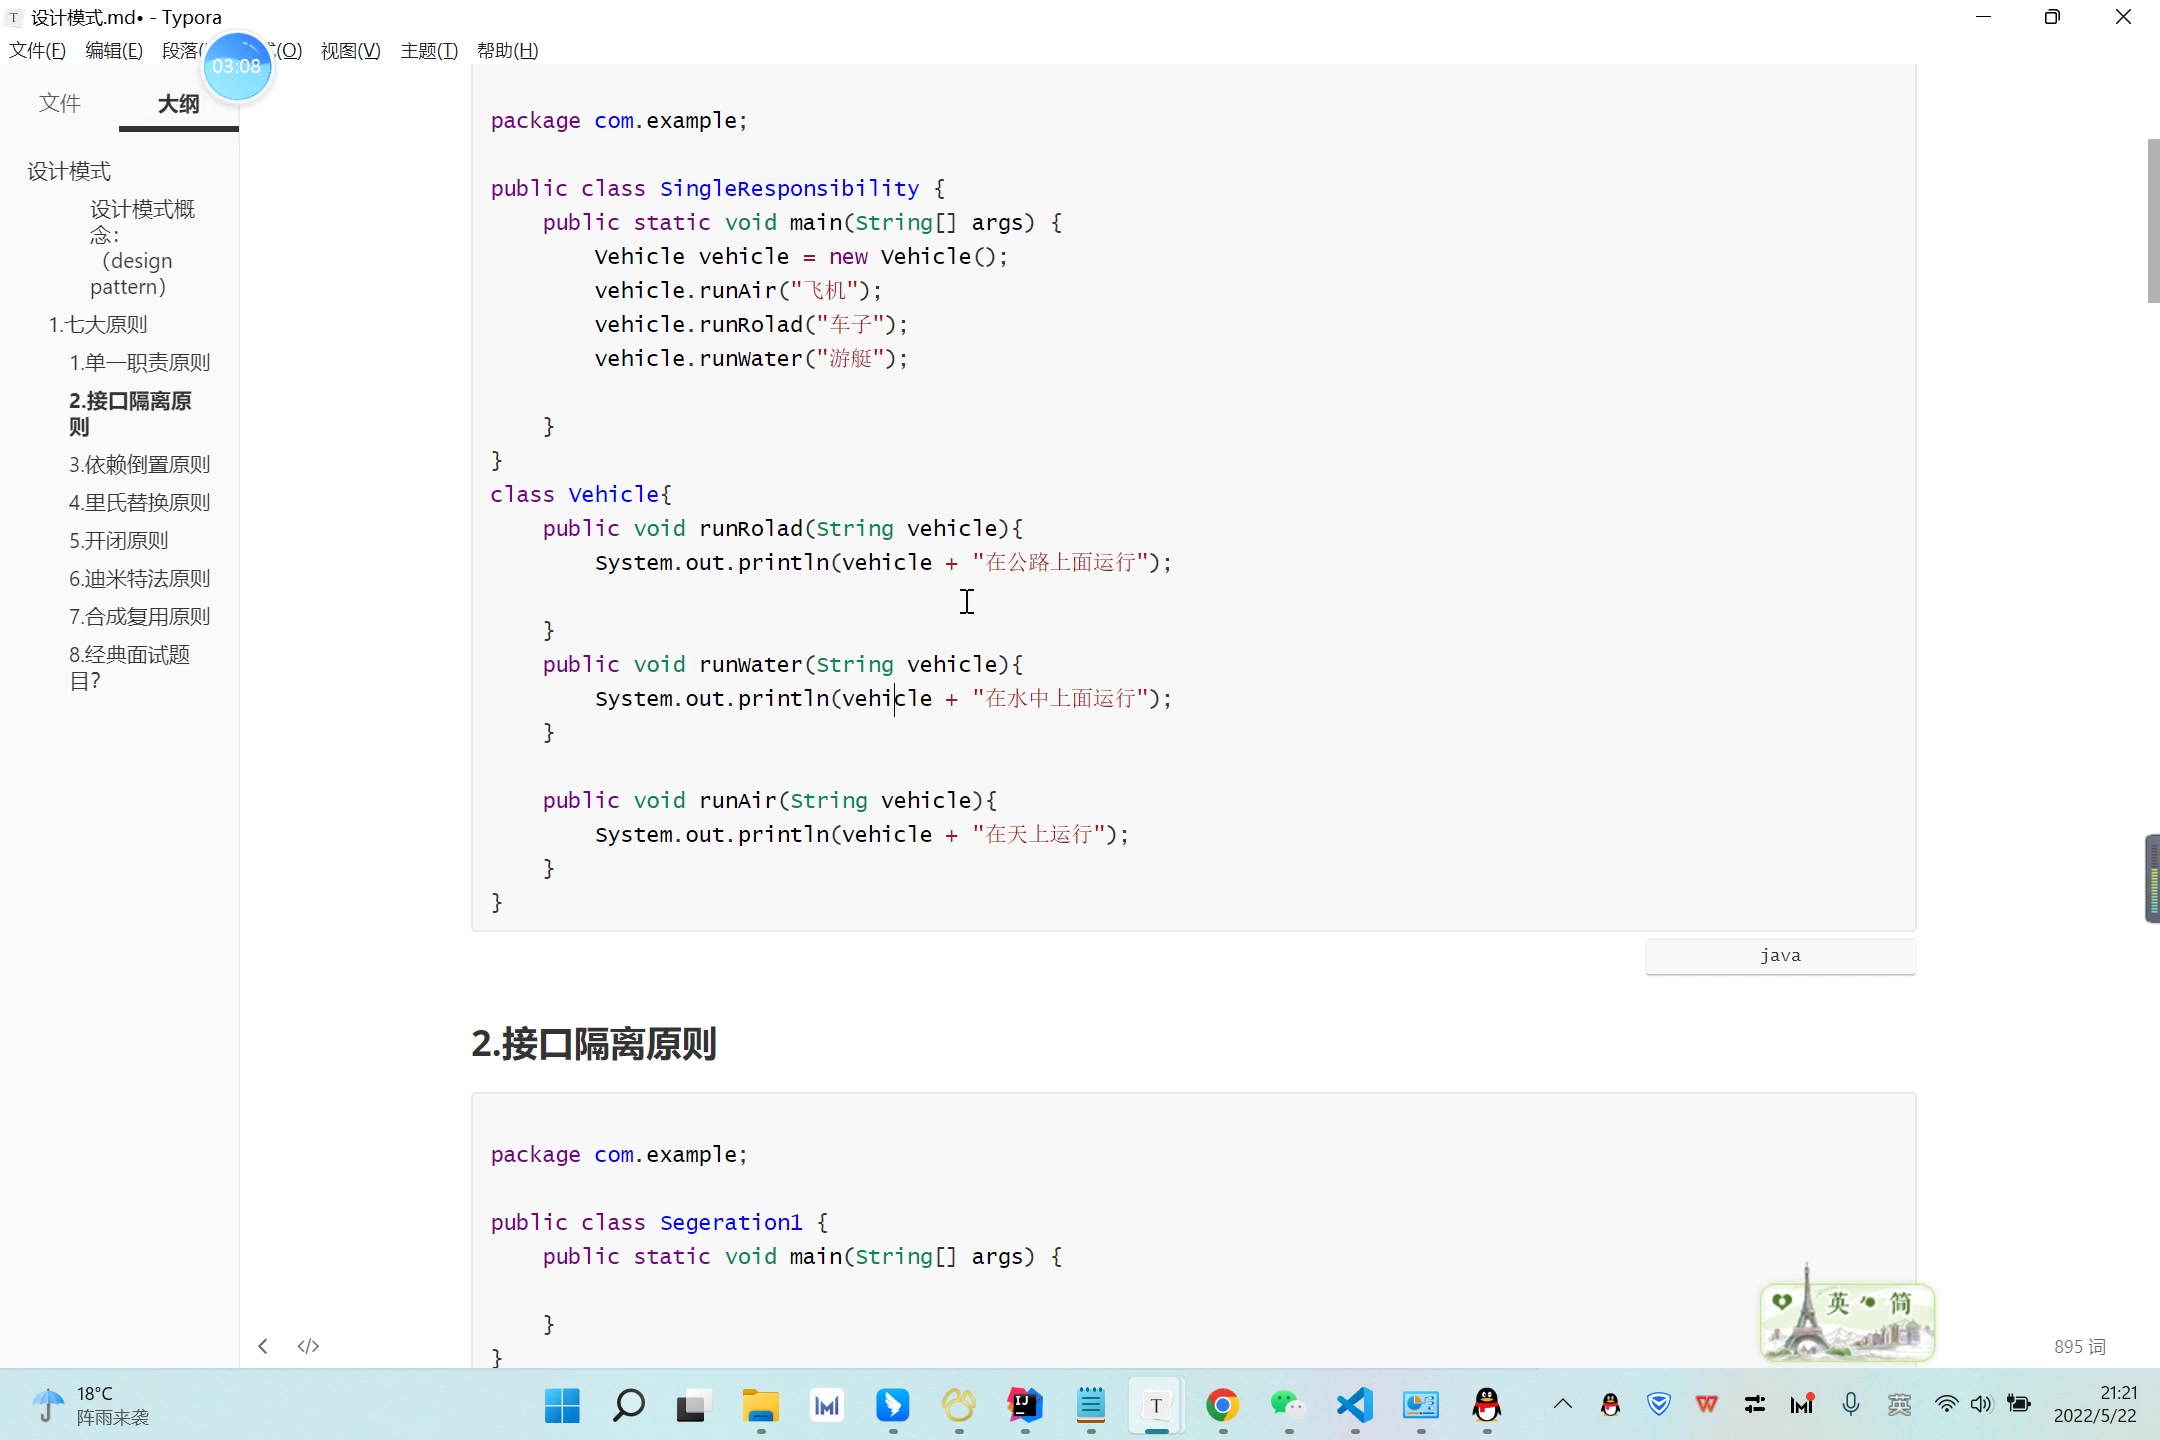
Task: Switch to the 文件 sidebar tab
Action: click(60, 103)
